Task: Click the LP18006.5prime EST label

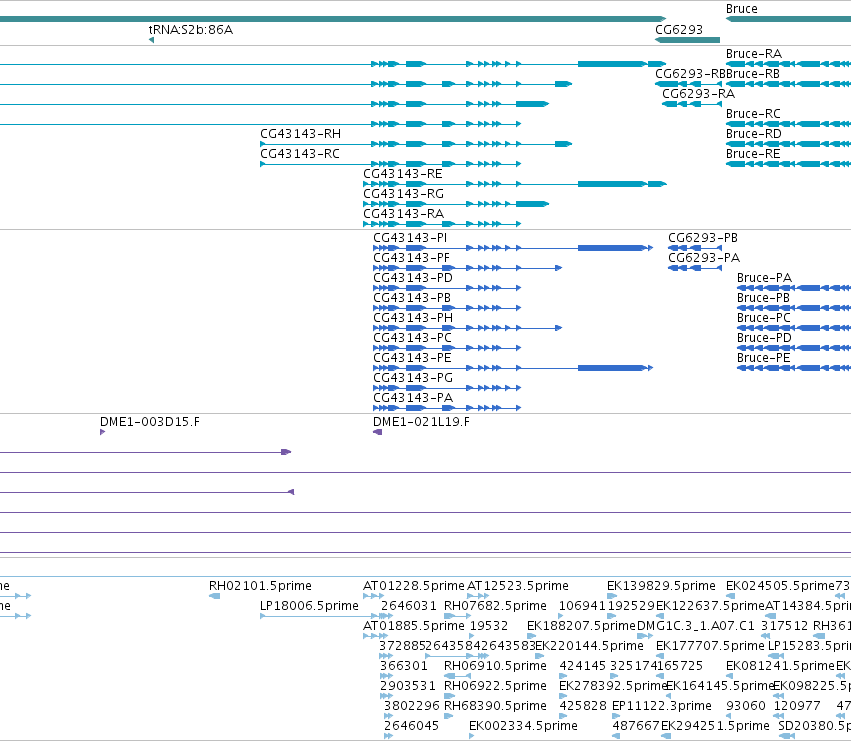Action: tap(309, 606)
